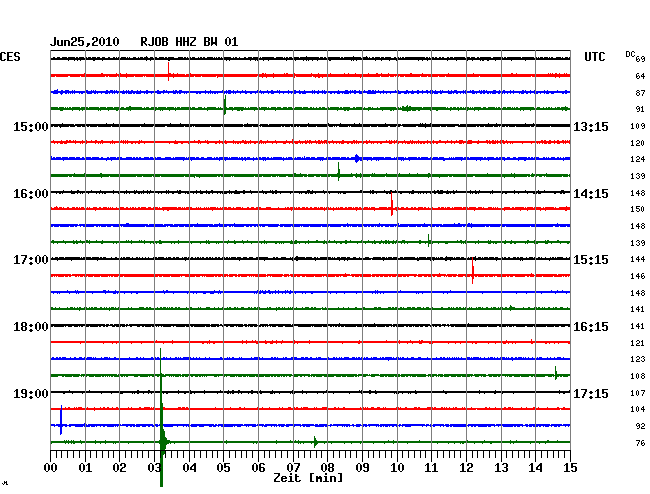Click the blue burst near minute 09

click(357, 158)
